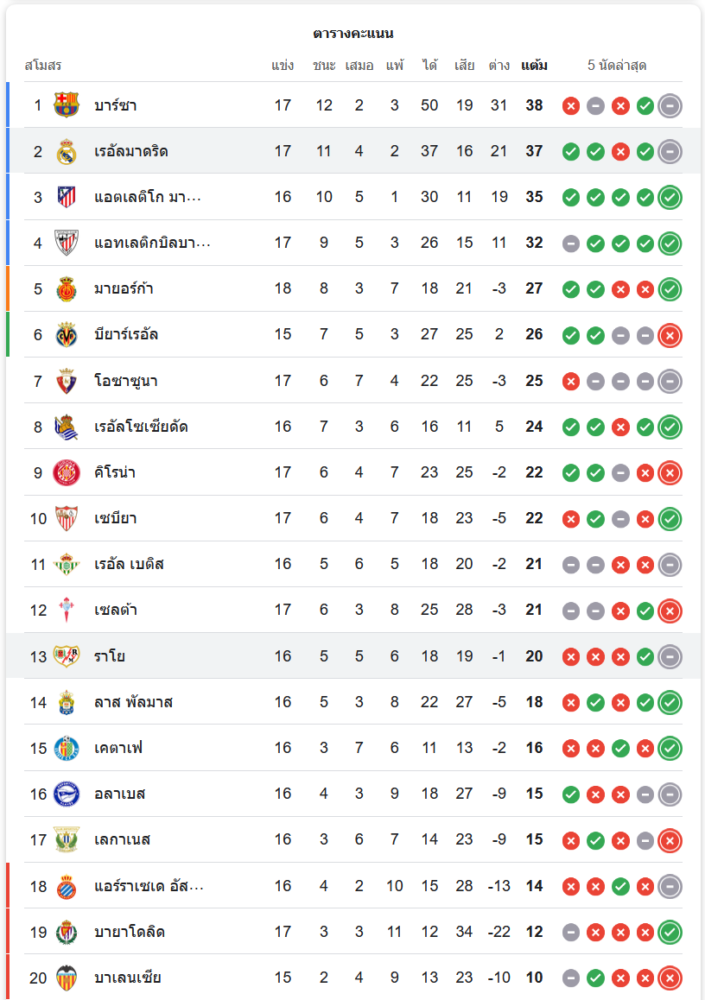This screenshot has width=705, height=1000.
Task: Click Barcelona's latest match result circle
Action: [670, 105]
